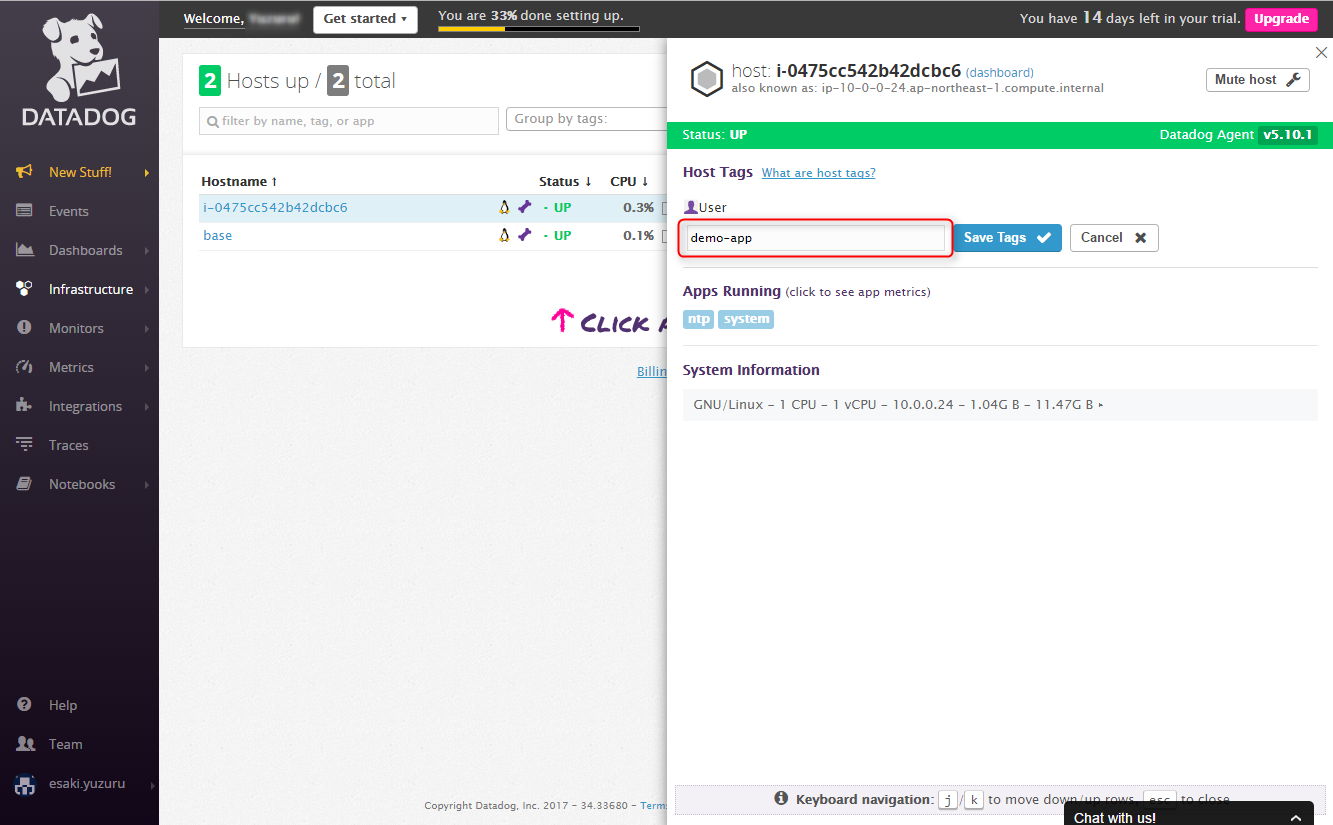Click the k keyboard key hint
The height and width of the screenshot is (825, 1333).
click(x=974, y=800)
